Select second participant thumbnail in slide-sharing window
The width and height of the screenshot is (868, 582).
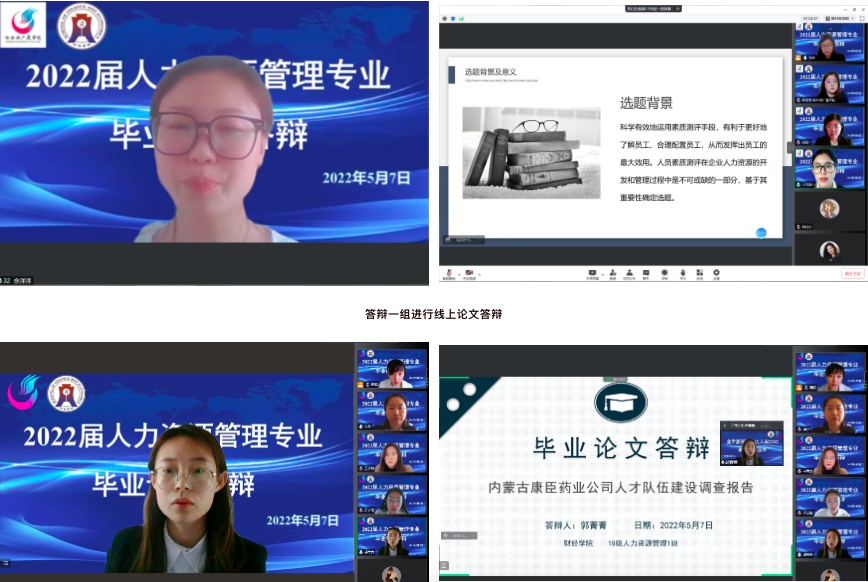point(829,84)
